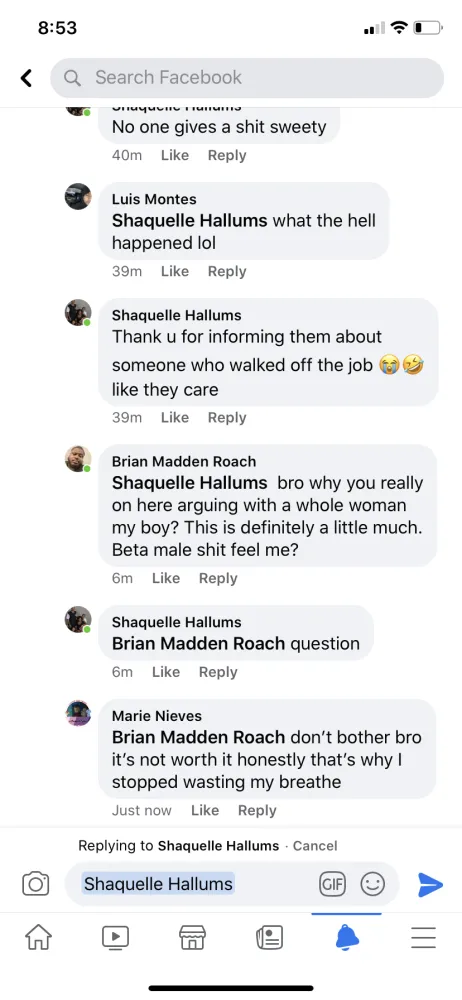Open the Watch video tab icon
Screen dimensions: 462x1000
pyautogui.click(x=116, y=937)
